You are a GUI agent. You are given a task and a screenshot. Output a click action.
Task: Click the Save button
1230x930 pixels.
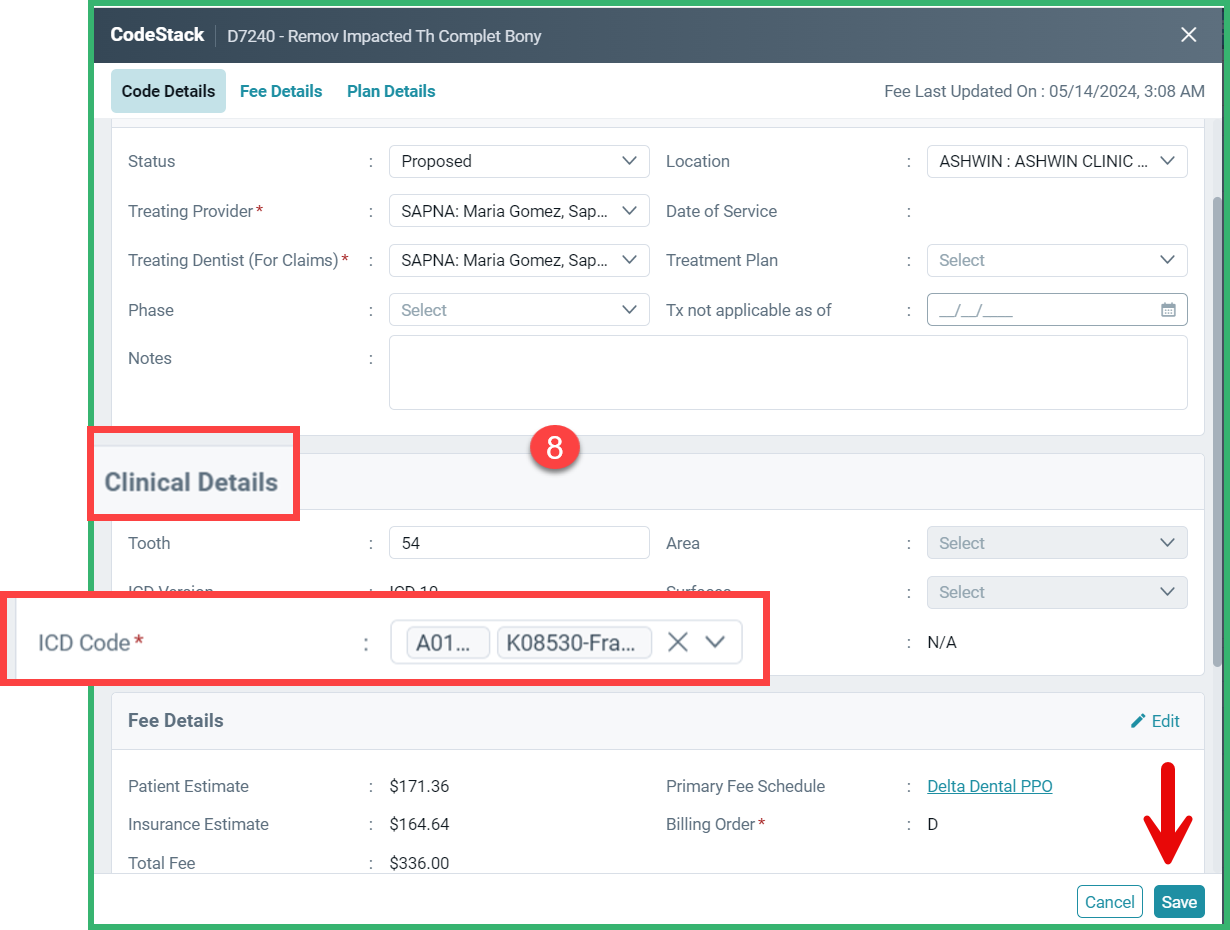pyautogui.click(x=1179, y=901)
